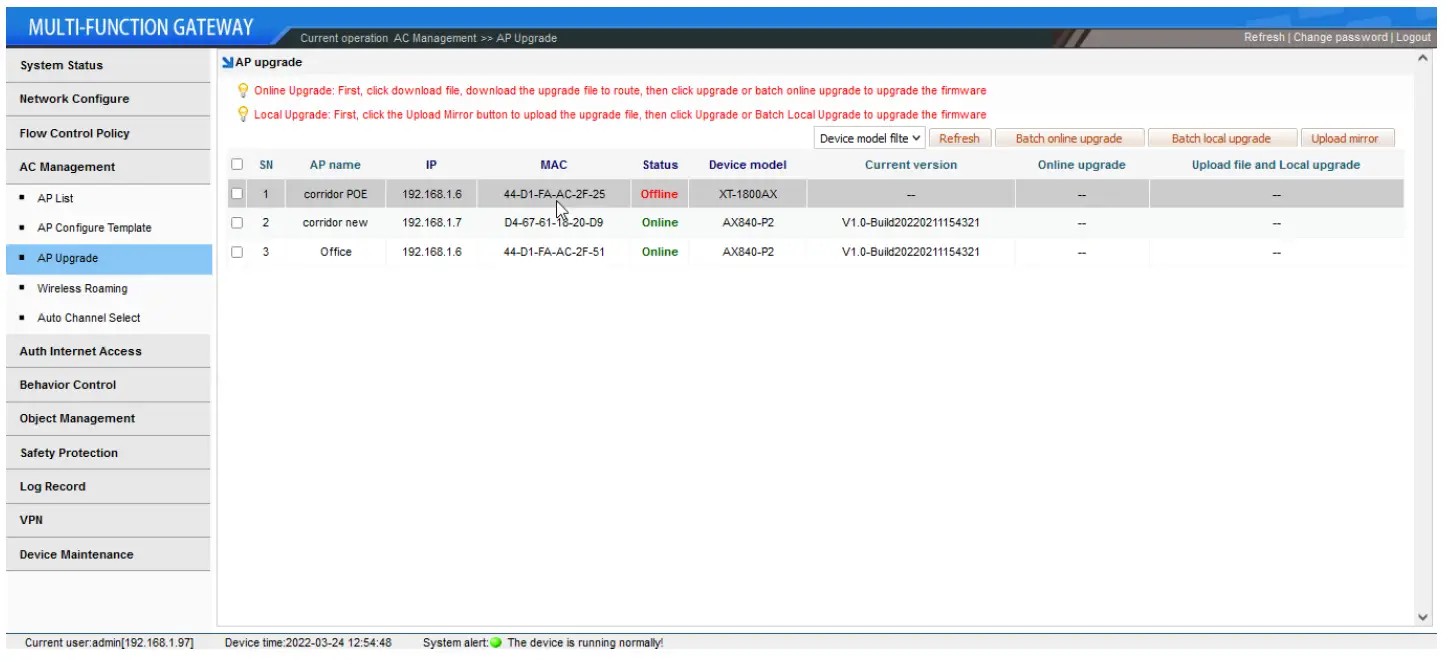This screenshot has width=1446, height=661.
Task: Click the Refresh link in top bar
Action: 1264,37
